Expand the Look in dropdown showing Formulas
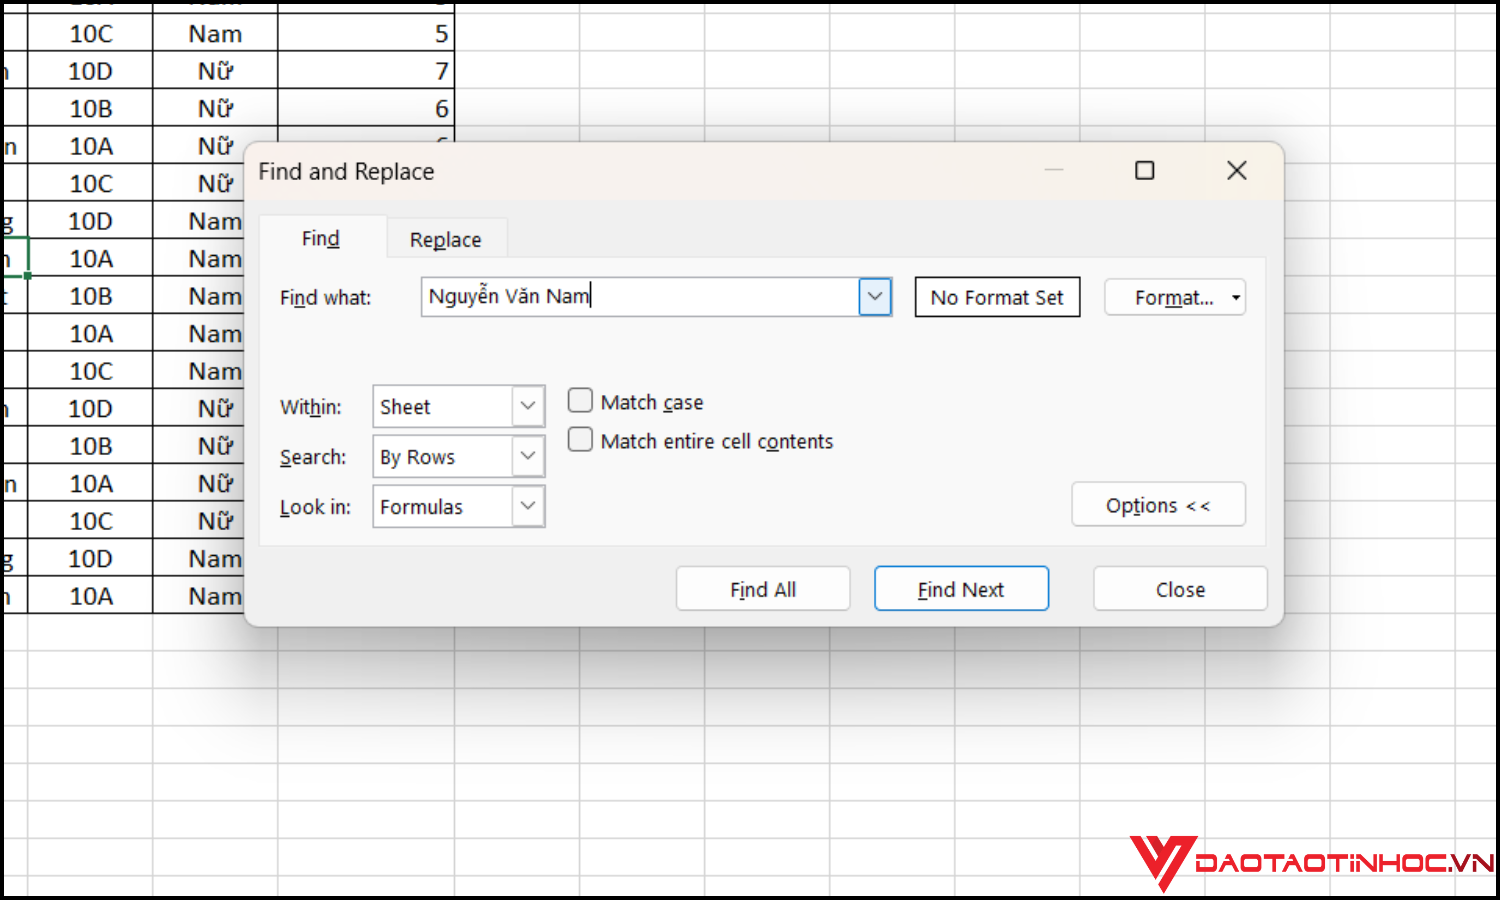Screen dimensions: 1500x900 pyautogui.click(x=528, y=507)
